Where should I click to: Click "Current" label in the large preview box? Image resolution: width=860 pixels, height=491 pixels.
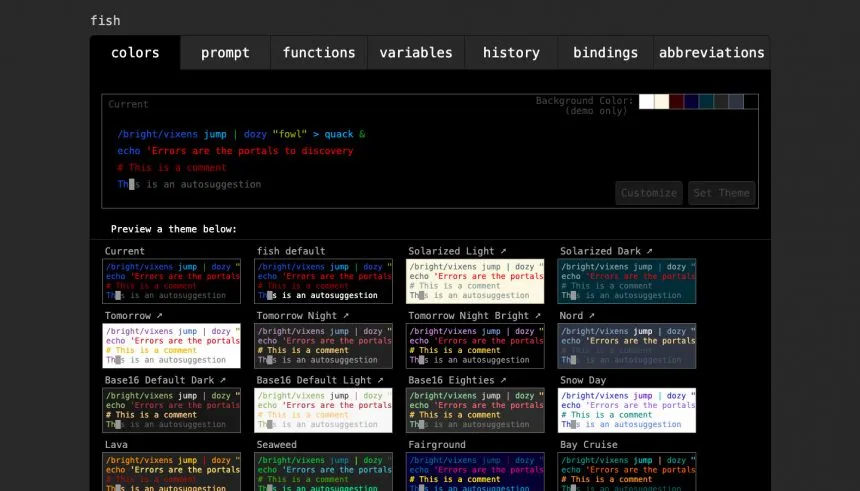coord(128,104)
